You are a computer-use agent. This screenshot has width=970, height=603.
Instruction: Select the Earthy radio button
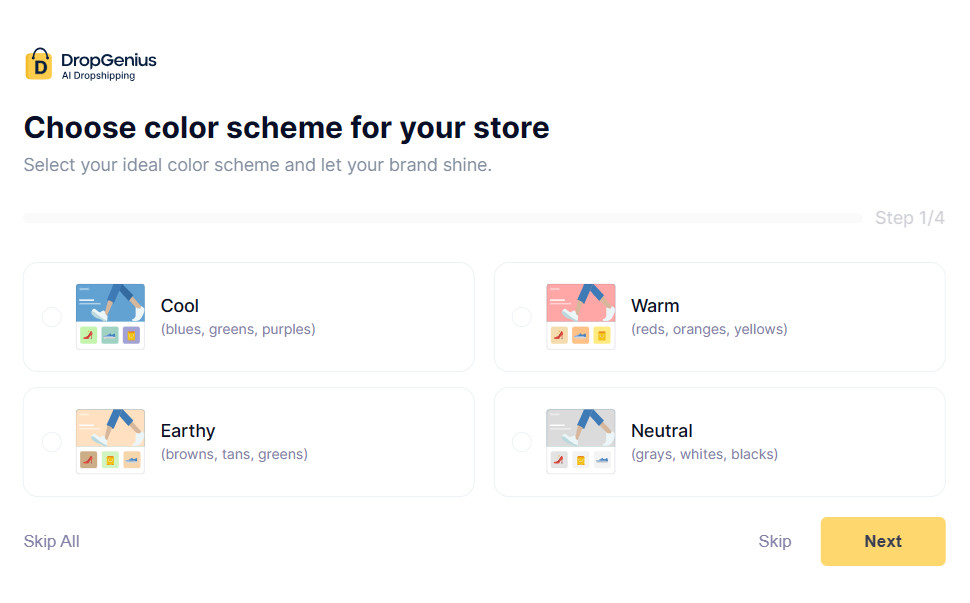click(x=51, y=441)
